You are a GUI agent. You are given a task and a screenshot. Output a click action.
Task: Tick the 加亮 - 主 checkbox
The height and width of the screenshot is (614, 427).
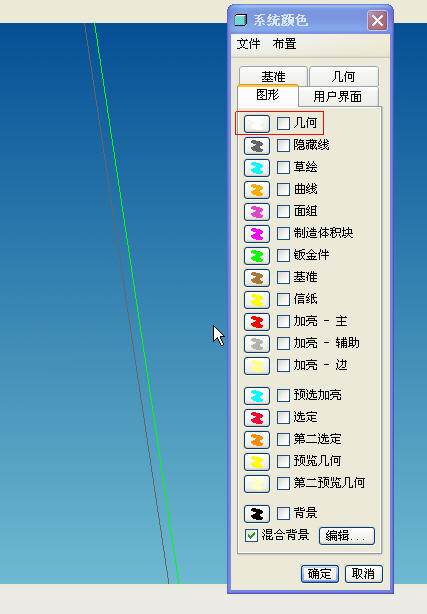(283, 321)
